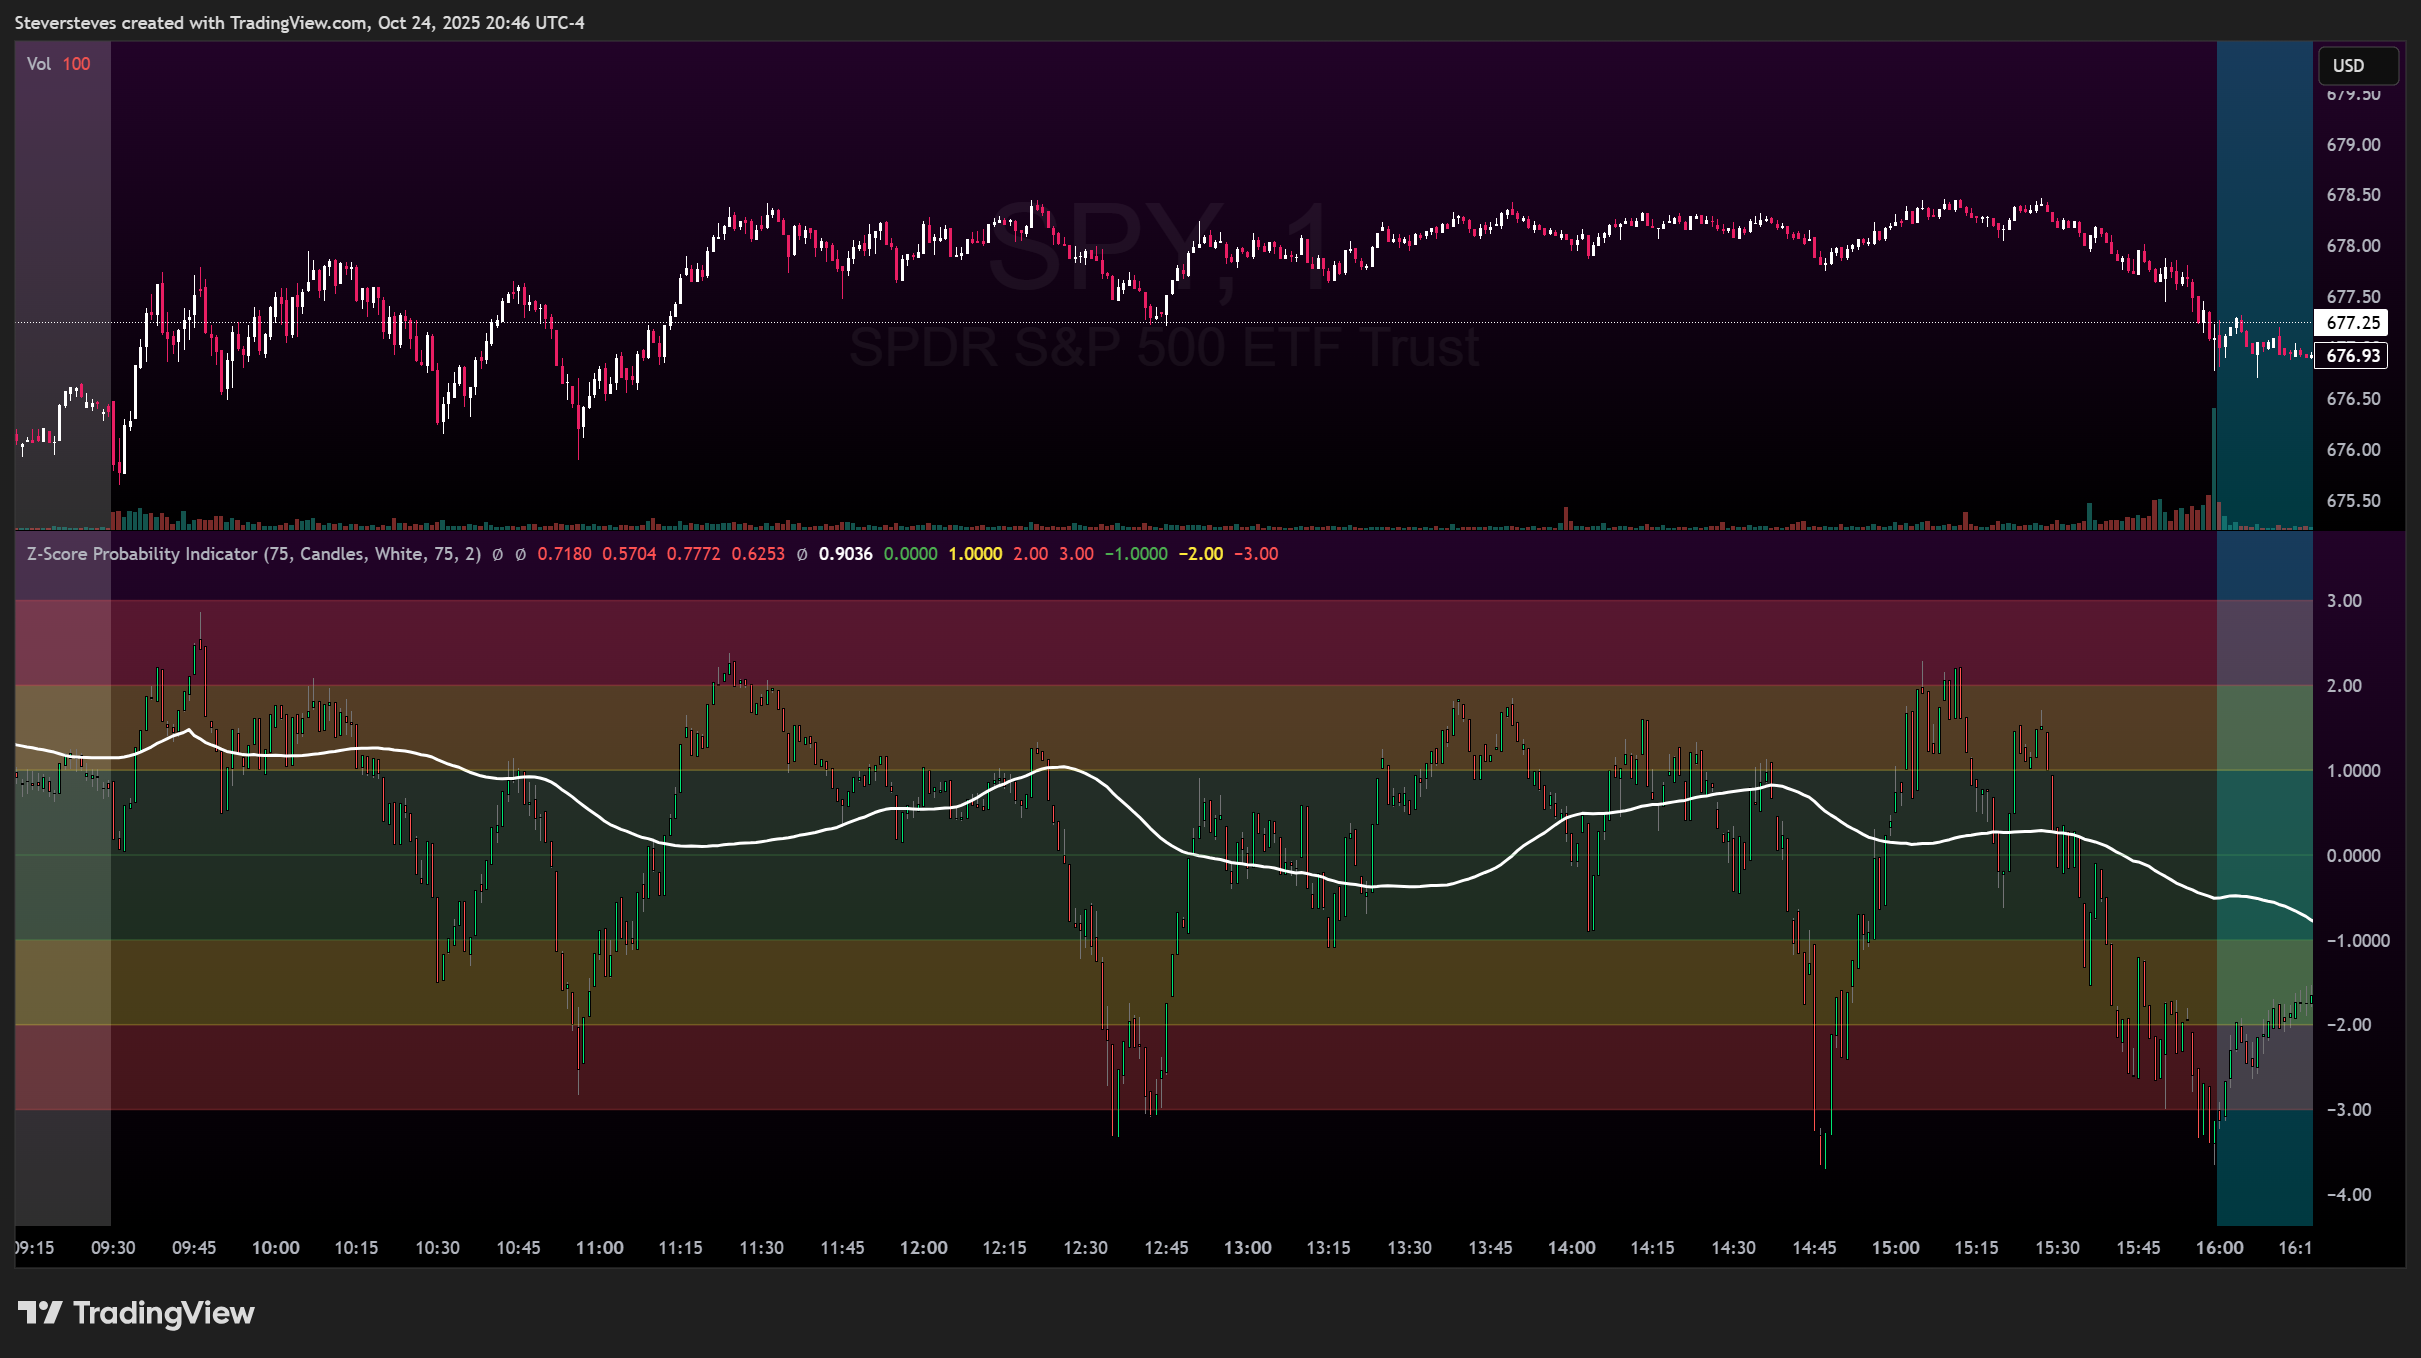Screen dimensions: 2421x1358
Task: Click the 14:00 time axis label
Action: [1572, 1248]
